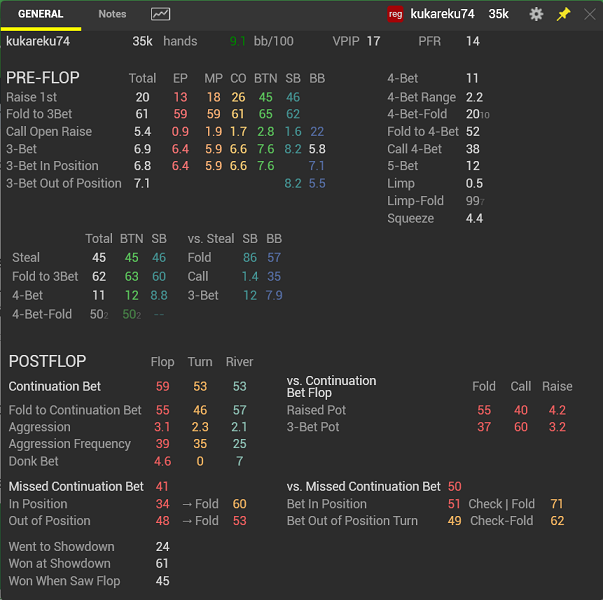Open settings via the gear icon
This screenshot has width=603, height=600.
[536, 14]
